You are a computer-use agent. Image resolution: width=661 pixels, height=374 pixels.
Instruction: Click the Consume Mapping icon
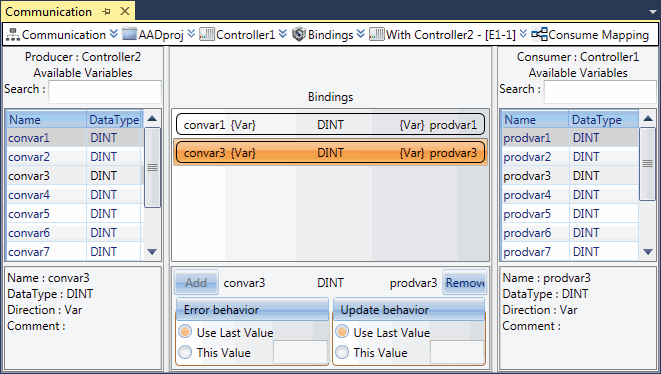coord(539,34)
